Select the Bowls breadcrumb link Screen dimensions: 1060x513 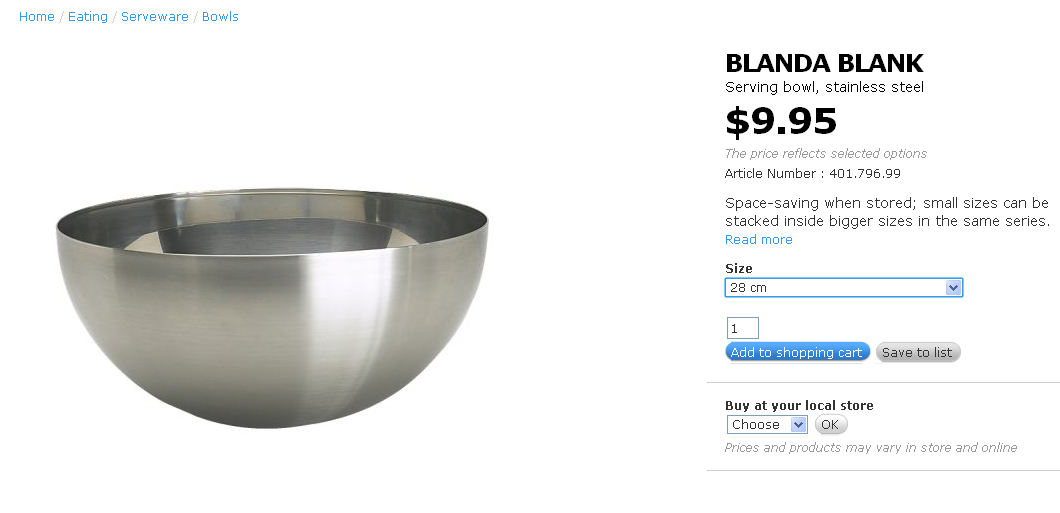tap(220, 16)
